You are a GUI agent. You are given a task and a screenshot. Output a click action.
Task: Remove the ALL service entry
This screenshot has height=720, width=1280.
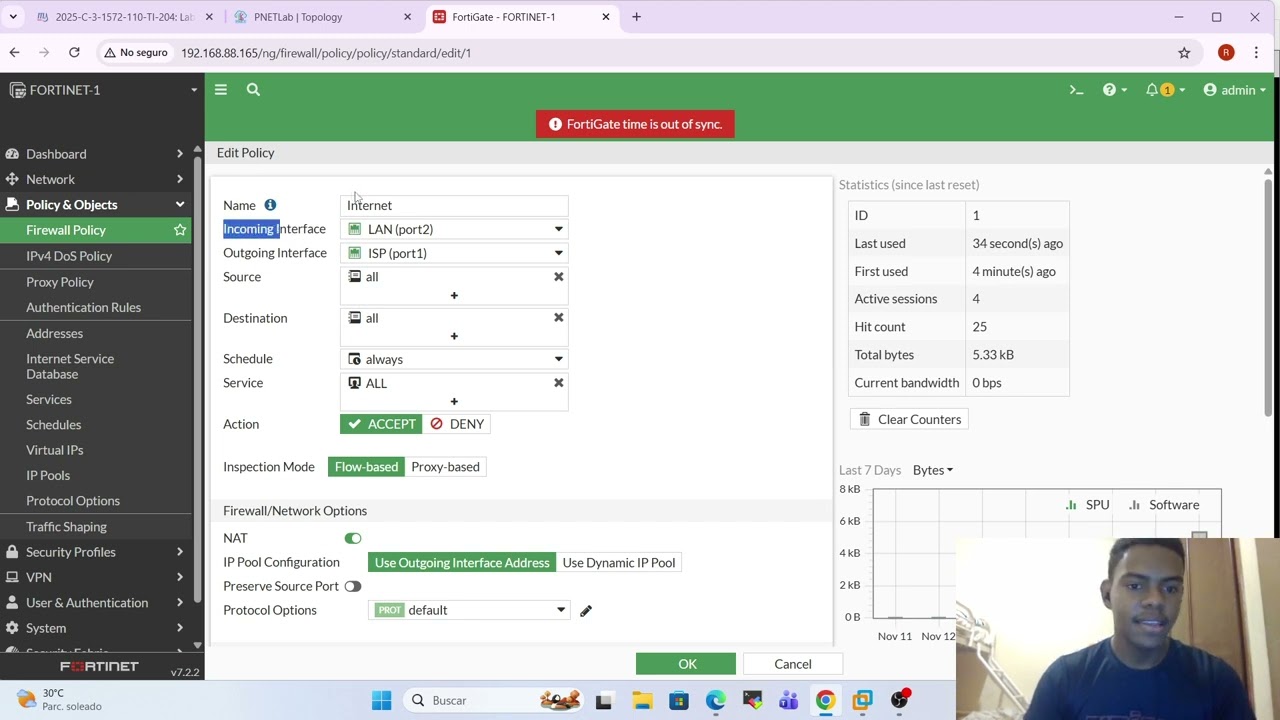pos(559,383)
